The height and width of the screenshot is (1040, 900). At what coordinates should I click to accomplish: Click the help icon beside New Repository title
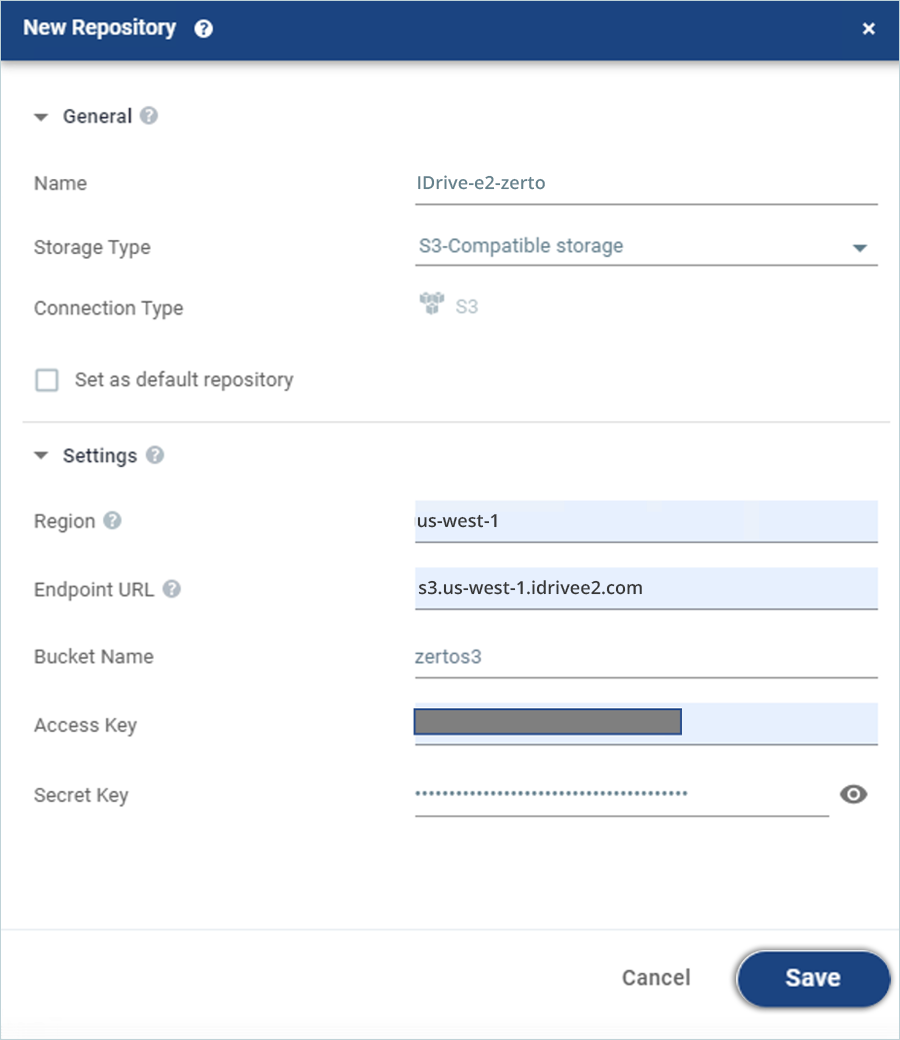point(204,29)
